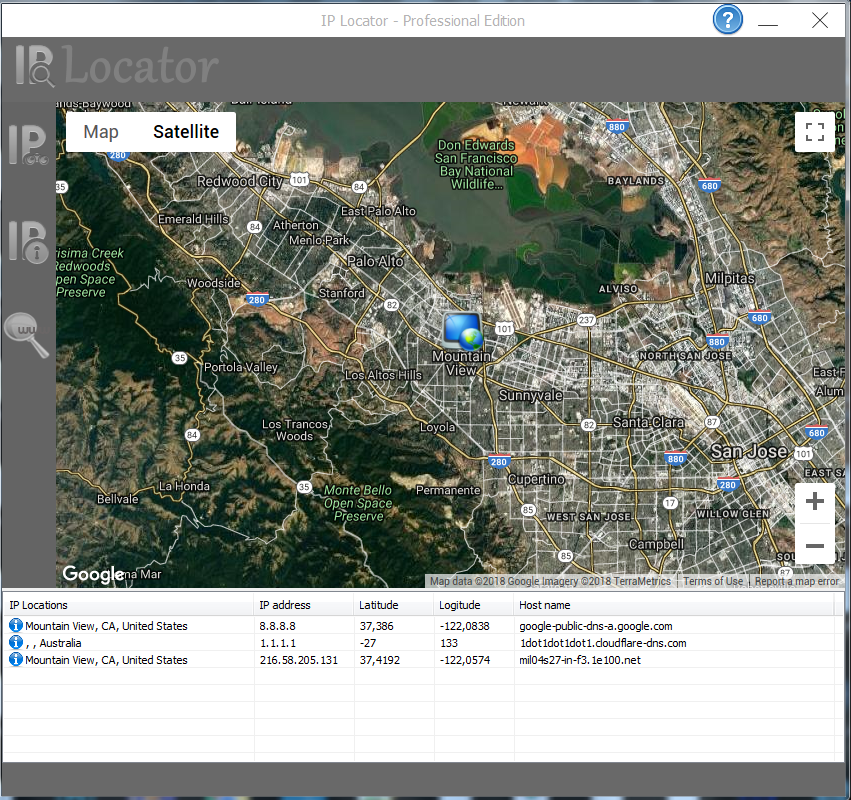Viewport: 851px width, 800px height.
Task: Click info icon for 216.58.205.131 row
Action: tap(16, 659)
